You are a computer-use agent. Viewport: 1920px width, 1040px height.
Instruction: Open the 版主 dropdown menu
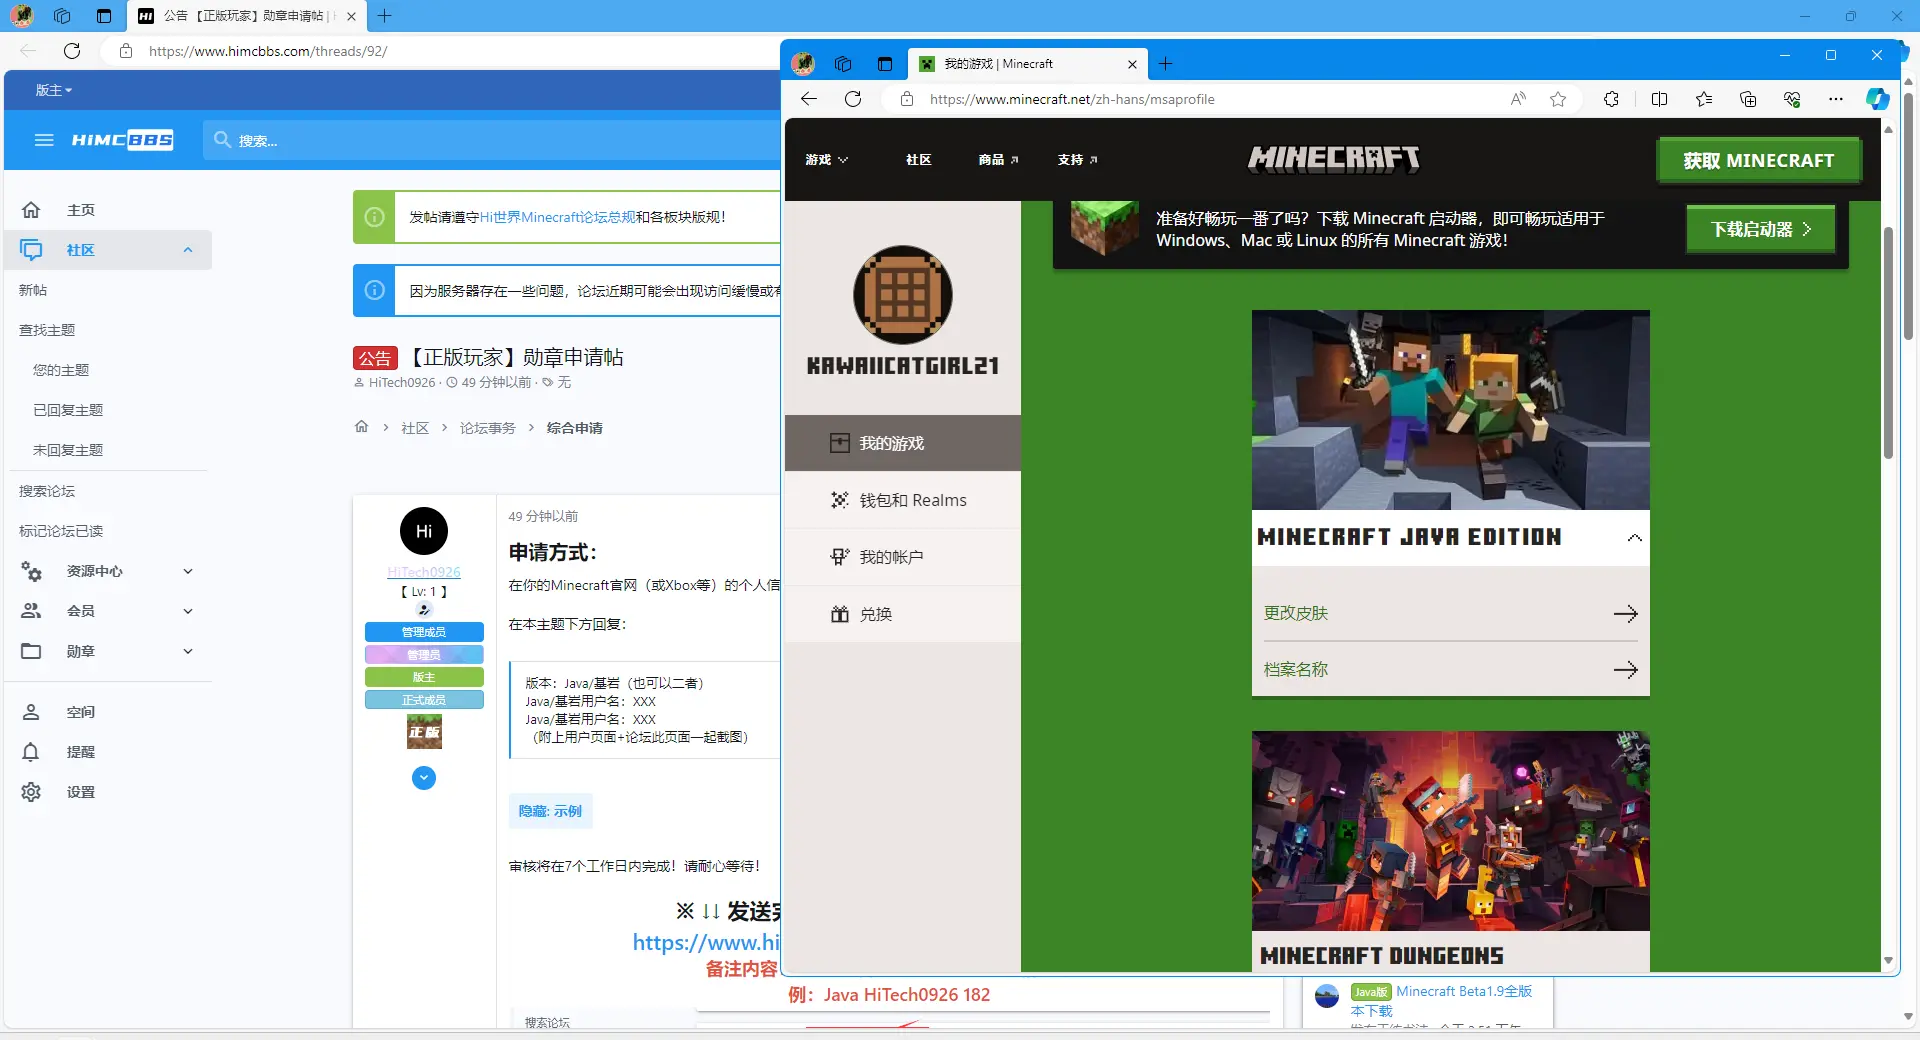click(x=54, y=90)
